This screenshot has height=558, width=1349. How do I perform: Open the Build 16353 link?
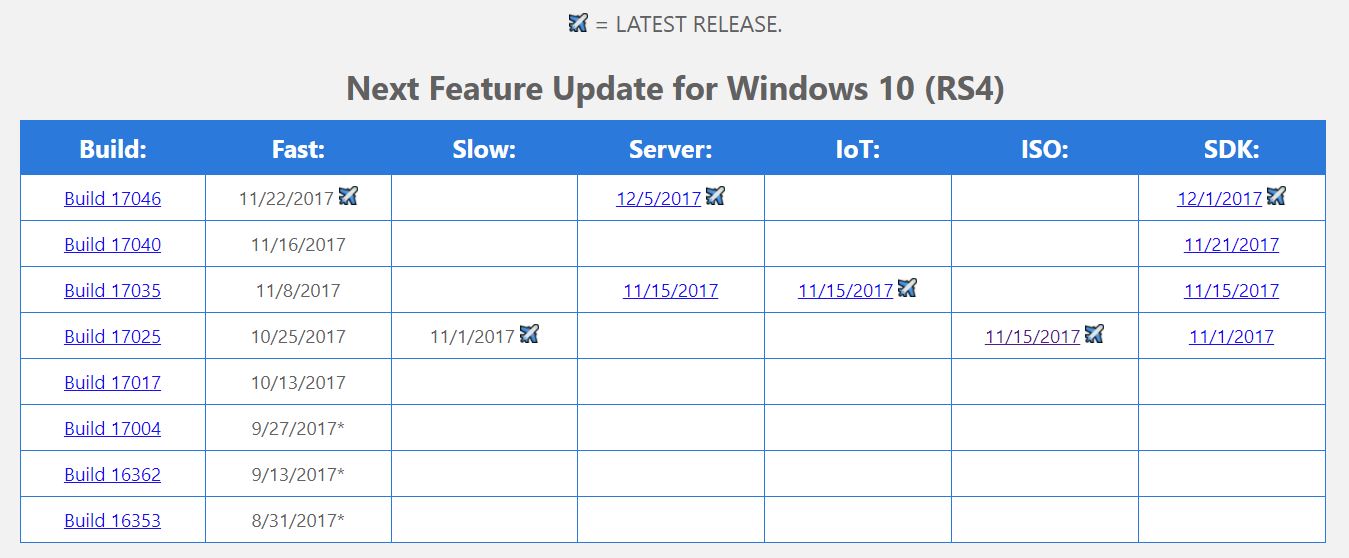112,520
